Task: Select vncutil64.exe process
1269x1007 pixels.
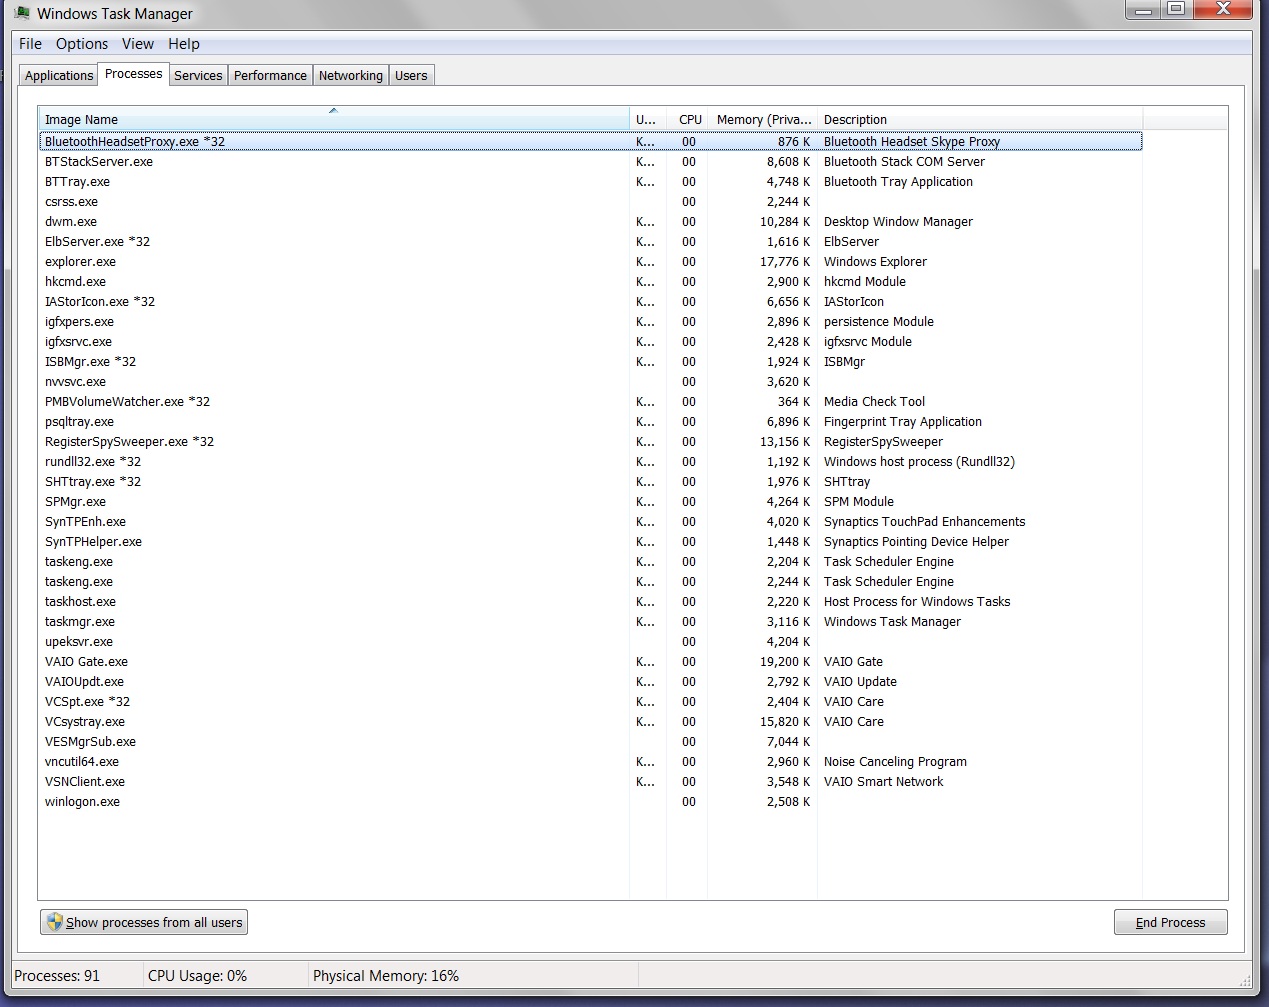Action: pos(590,762)
